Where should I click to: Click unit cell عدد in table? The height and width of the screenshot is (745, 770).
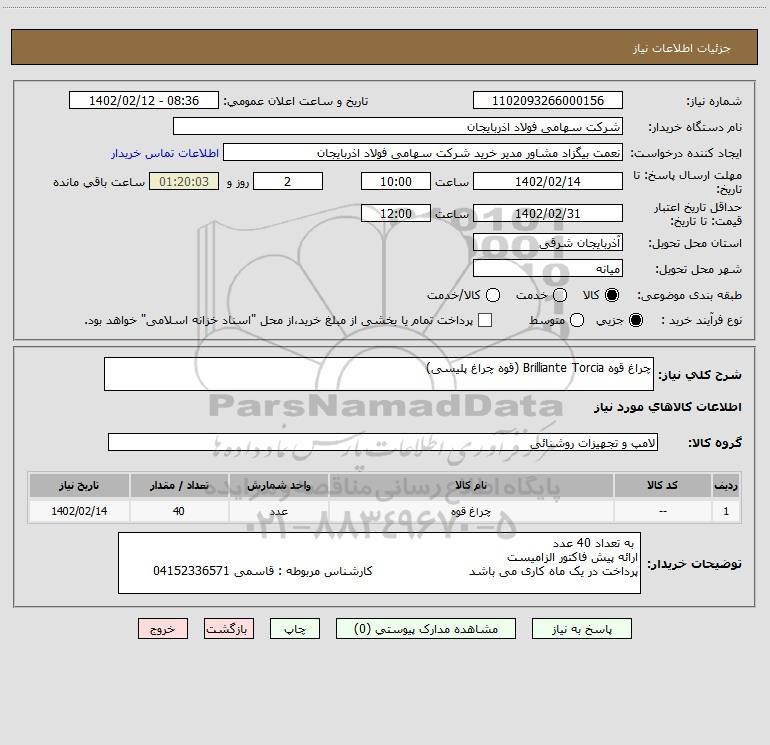tap(278, 511)
